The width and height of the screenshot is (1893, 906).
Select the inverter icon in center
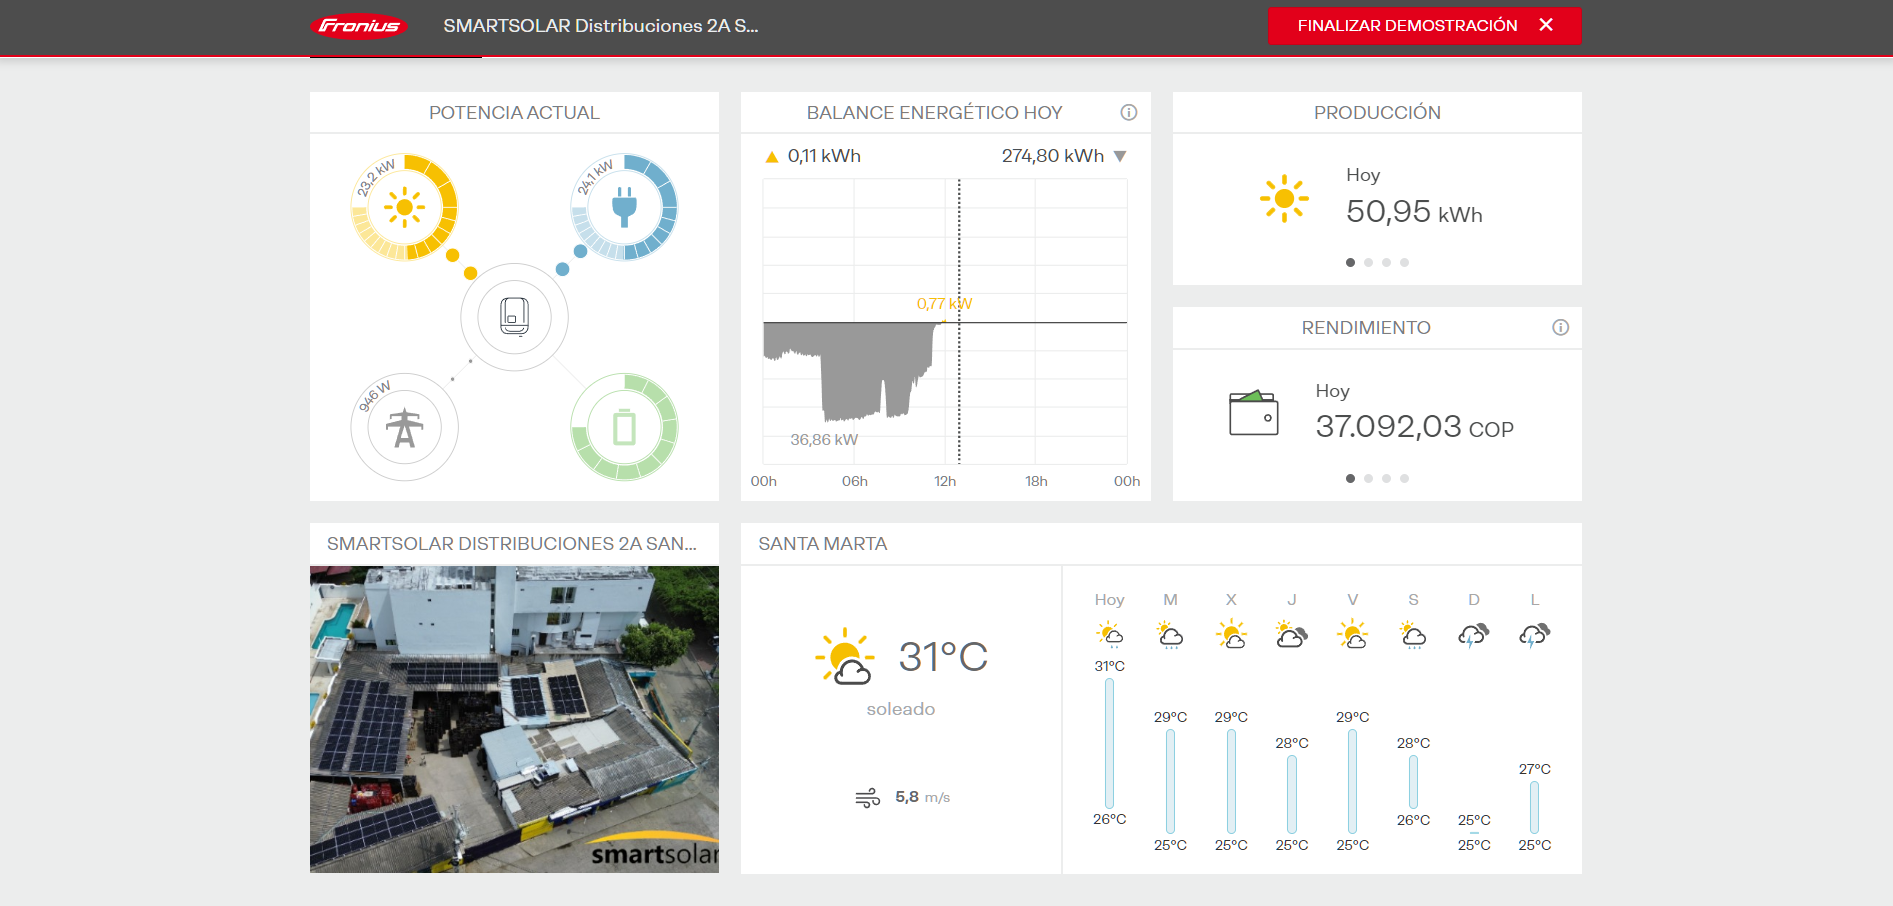click(x=514, y=317)
